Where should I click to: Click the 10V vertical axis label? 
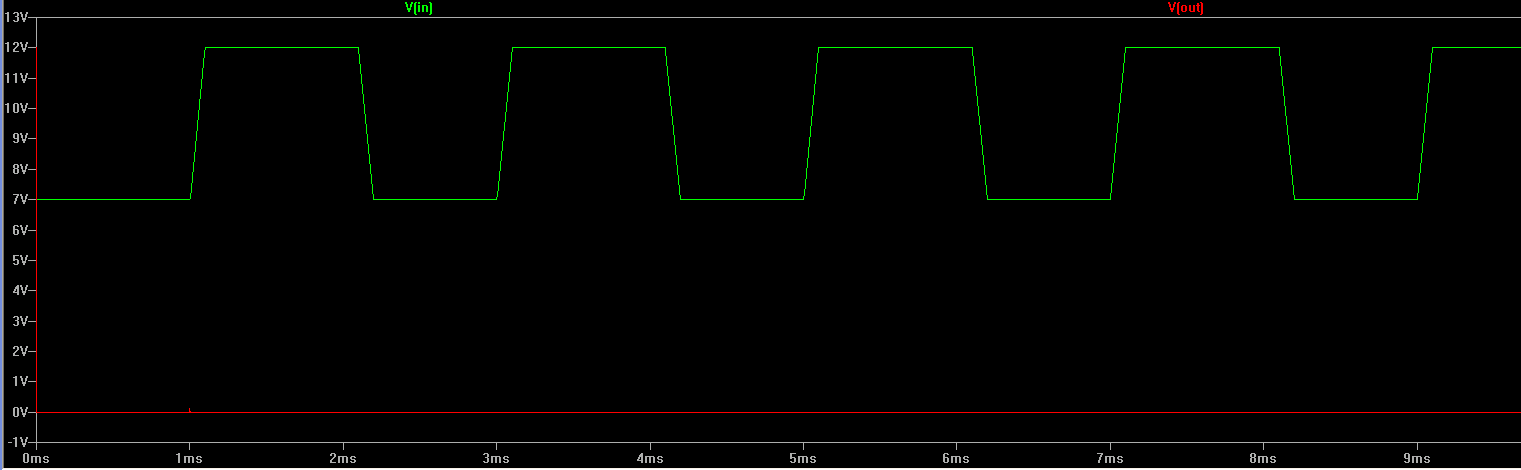pyautogui.click(x=17, y=108)
